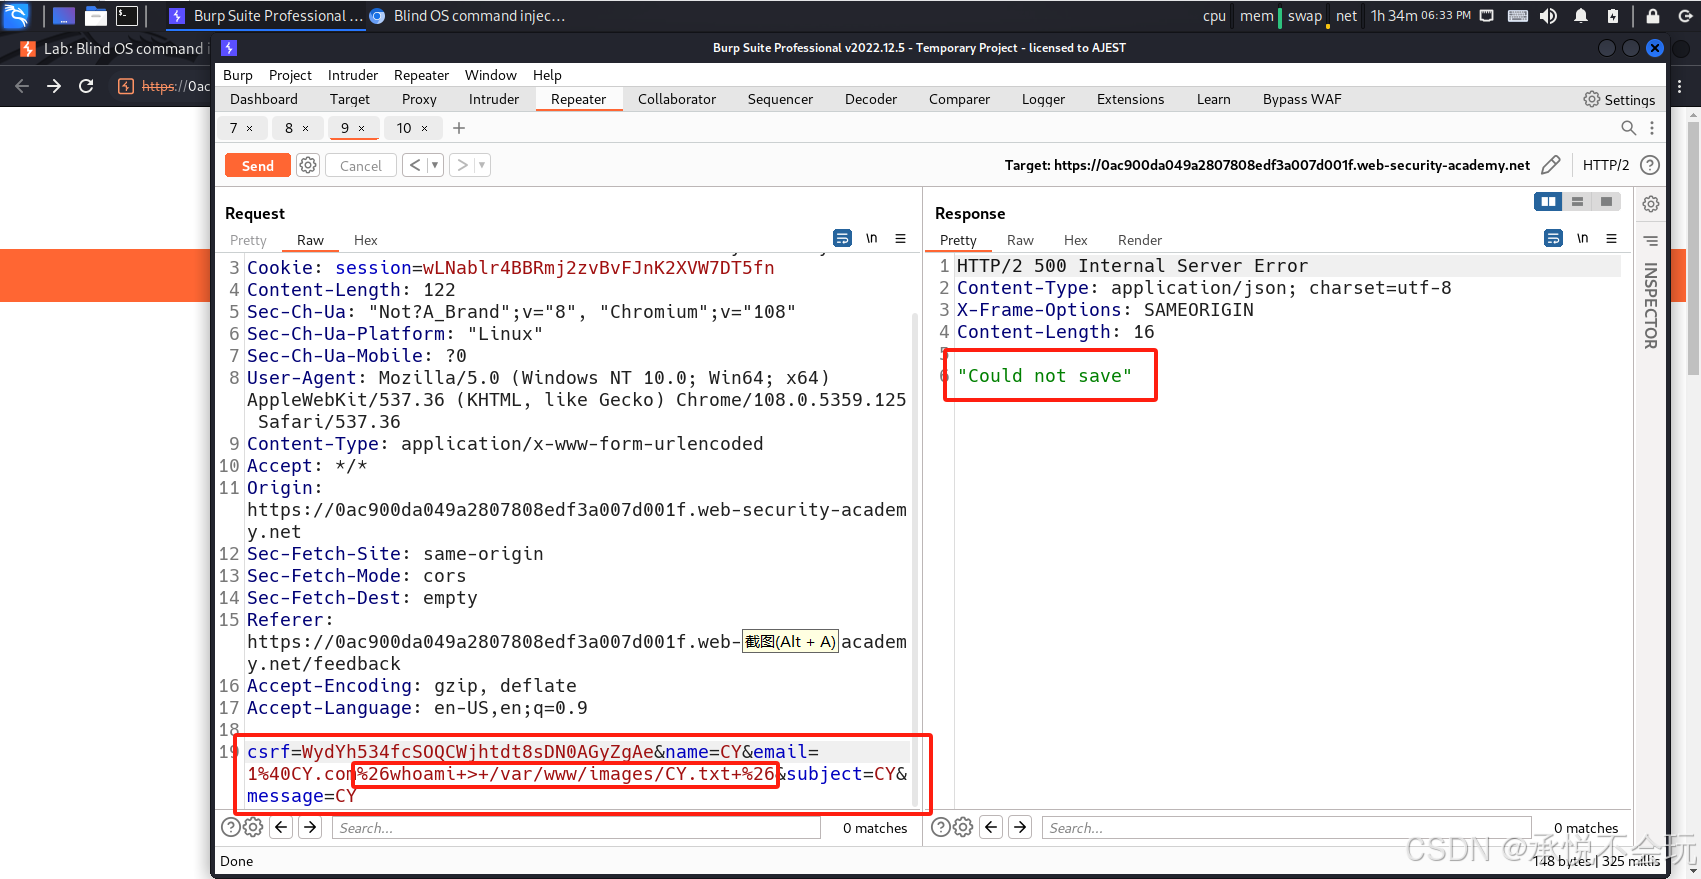
Task: Open the Extensions tab
Action: 1130,99
